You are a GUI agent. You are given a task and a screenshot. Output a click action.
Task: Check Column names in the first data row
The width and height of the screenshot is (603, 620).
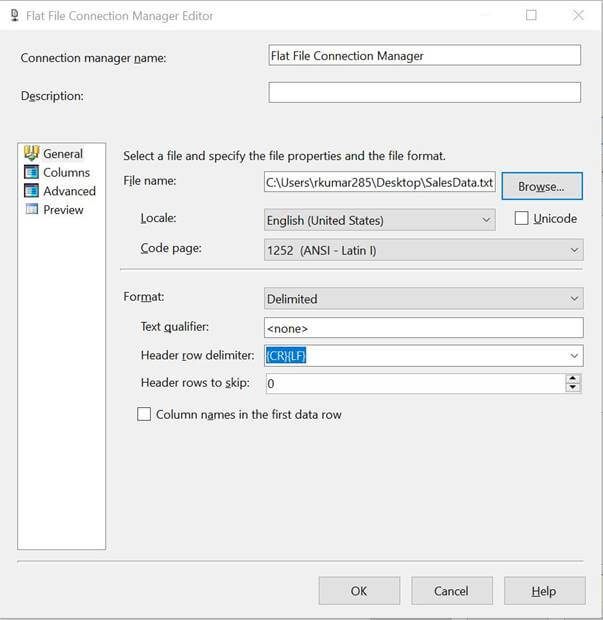tap(144, 414)
